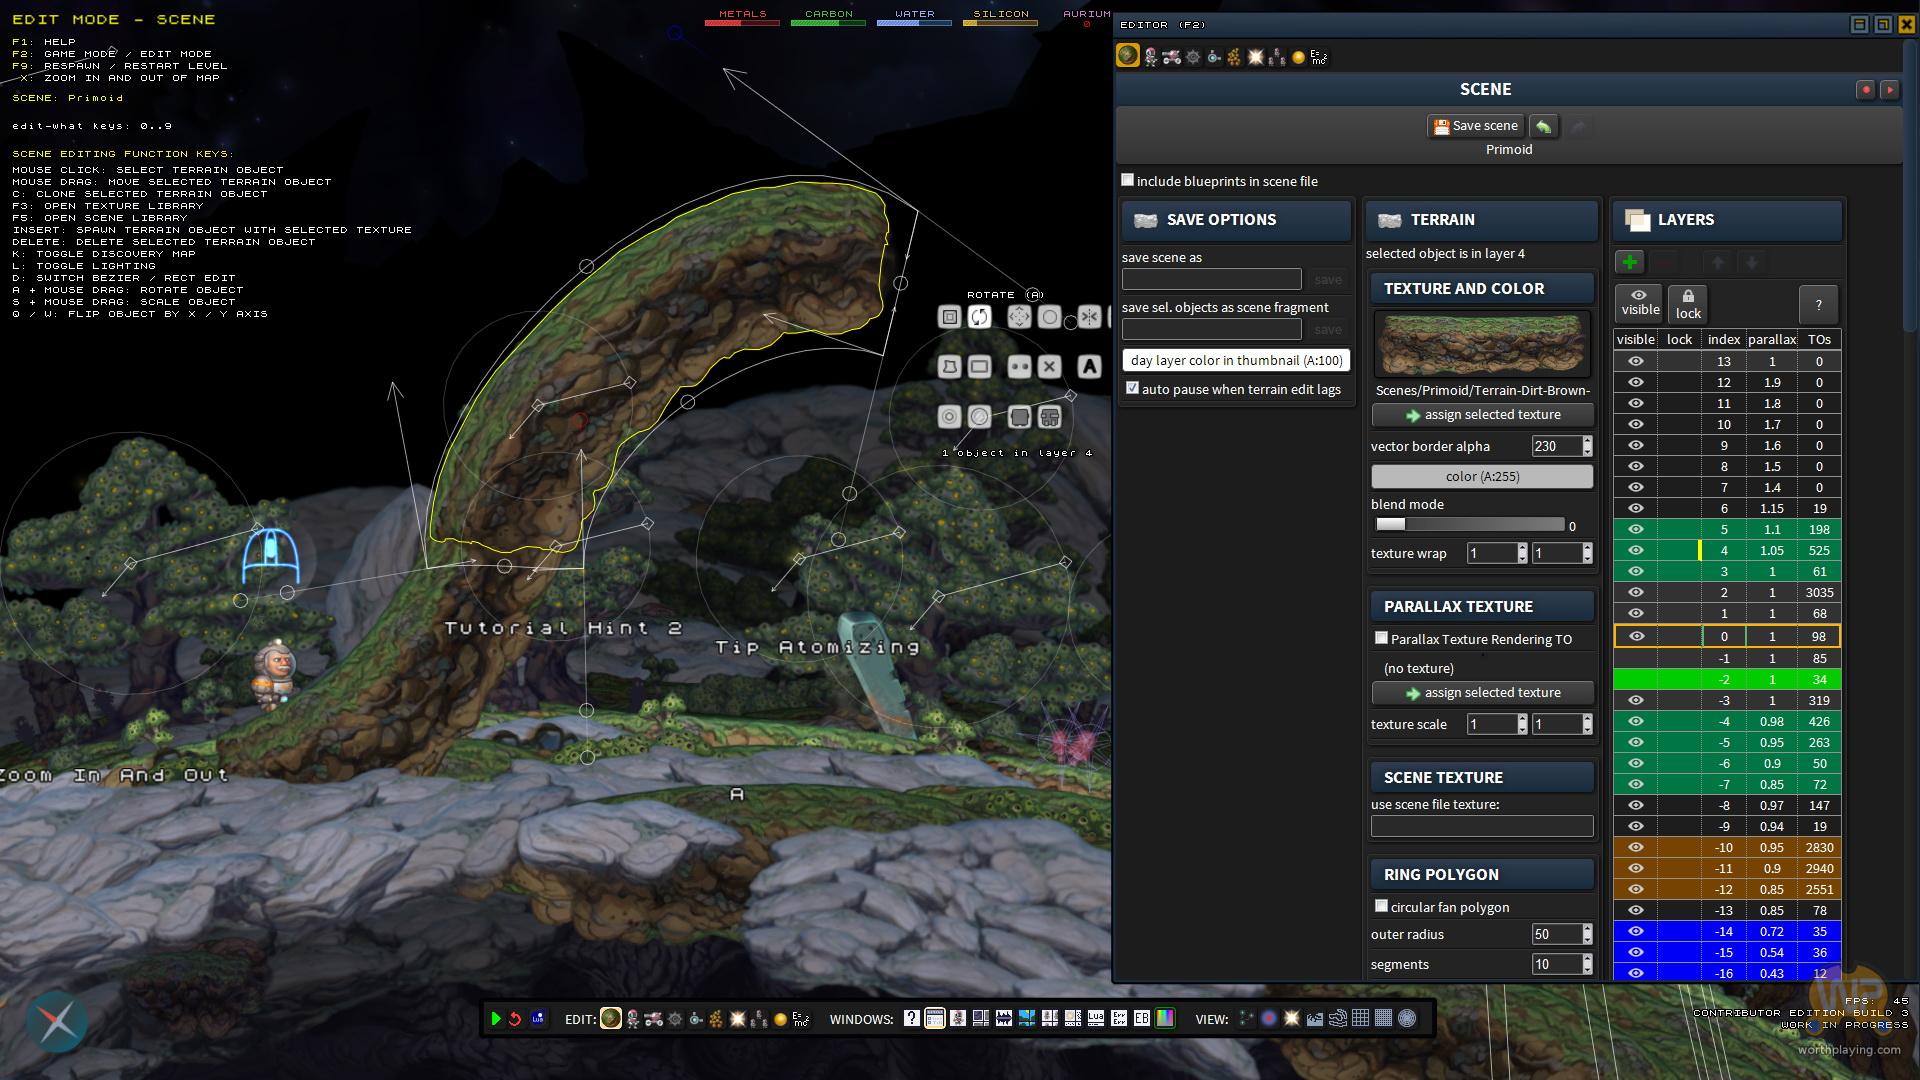Viewport: 1920px width, 1080px height.
Task: Enable circular fan polygon checkbox
Action: pyautogui.click(x=1381, y=906)
